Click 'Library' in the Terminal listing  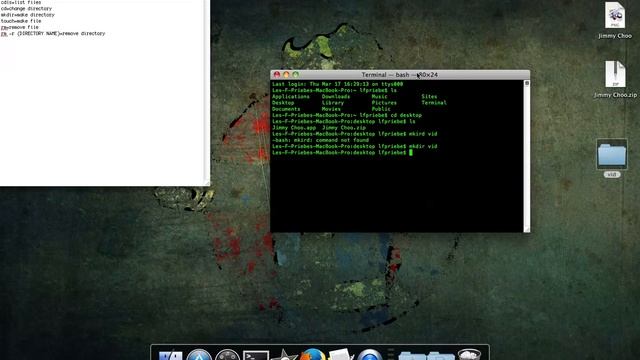[x=333, y=103]
